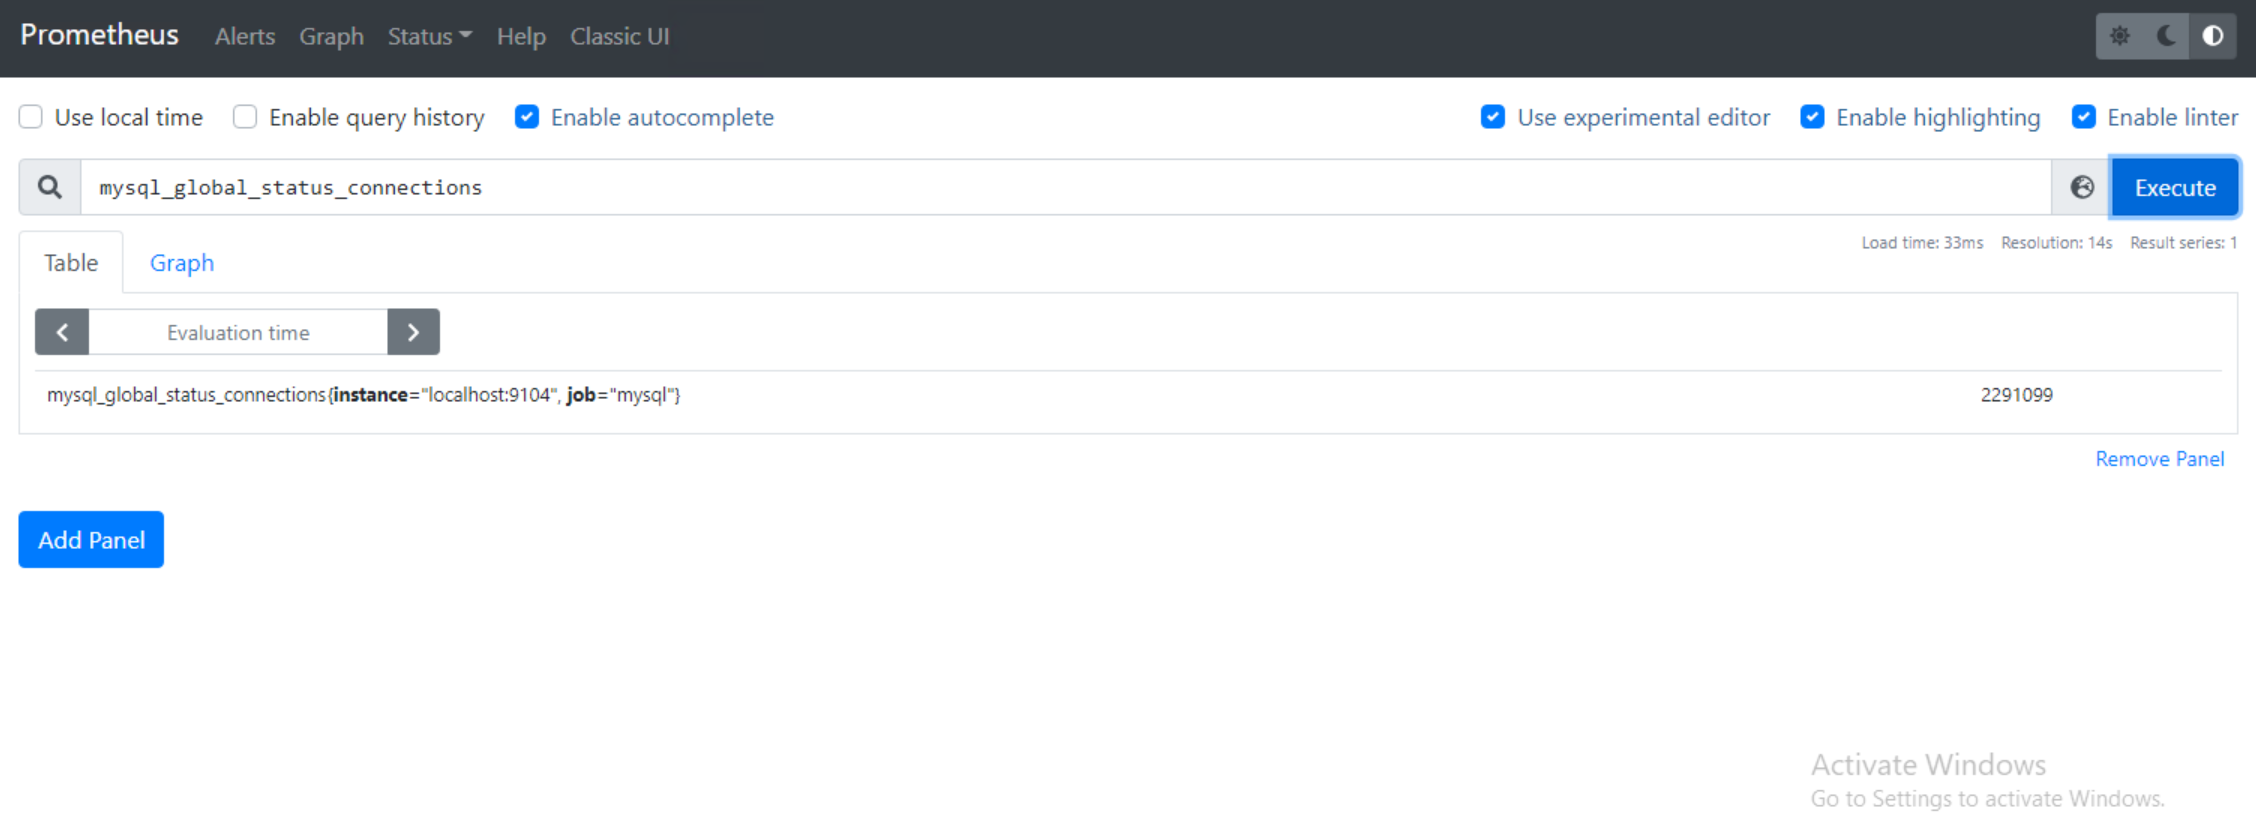Open the Alerts page

245,37
